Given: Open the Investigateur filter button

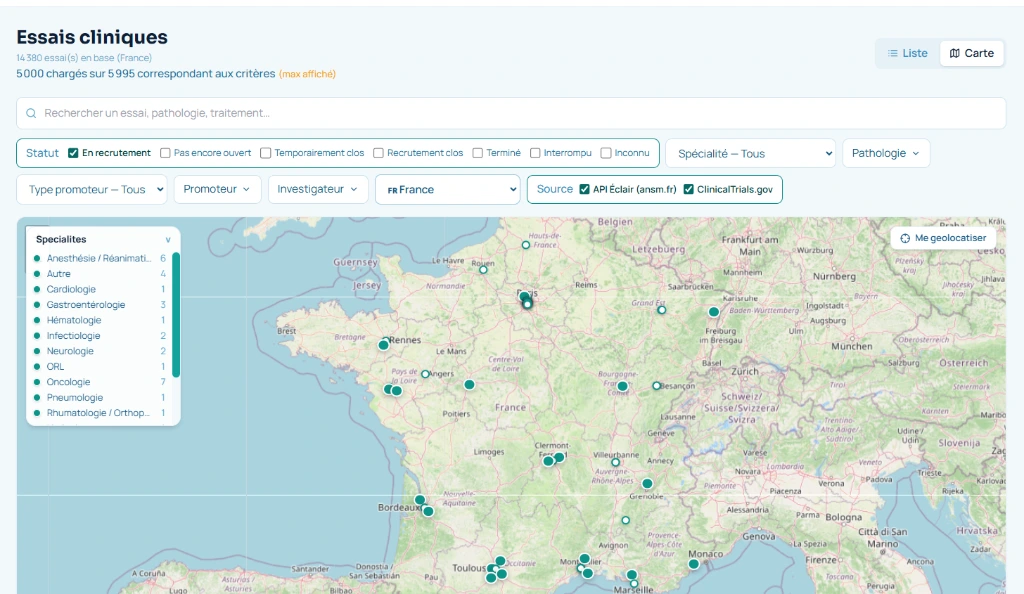Looking at the screenshot, I should (318, 189).
